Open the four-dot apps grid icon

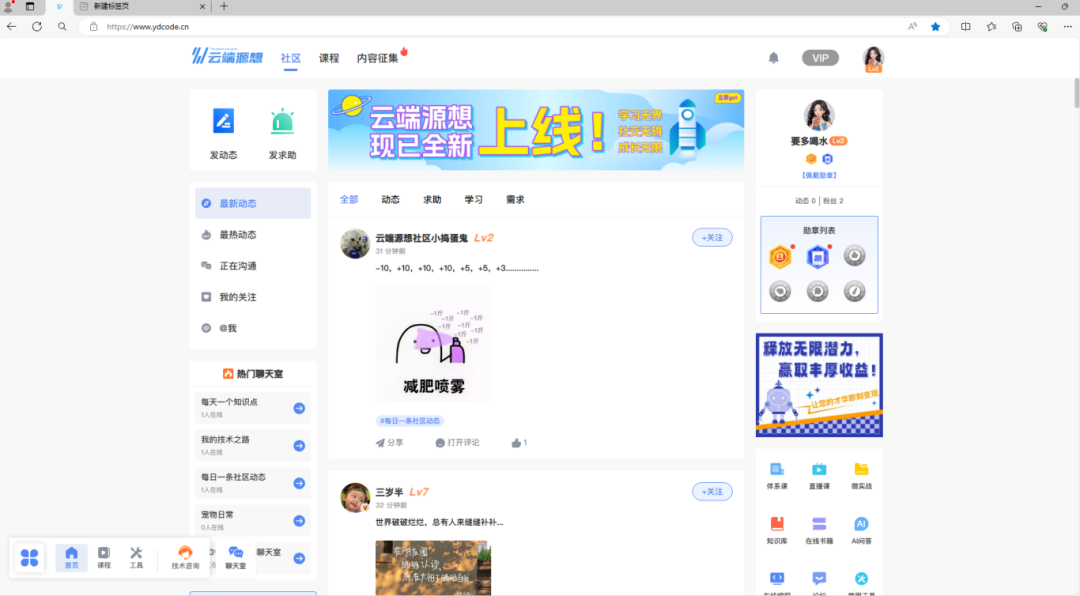click(29, 557)
